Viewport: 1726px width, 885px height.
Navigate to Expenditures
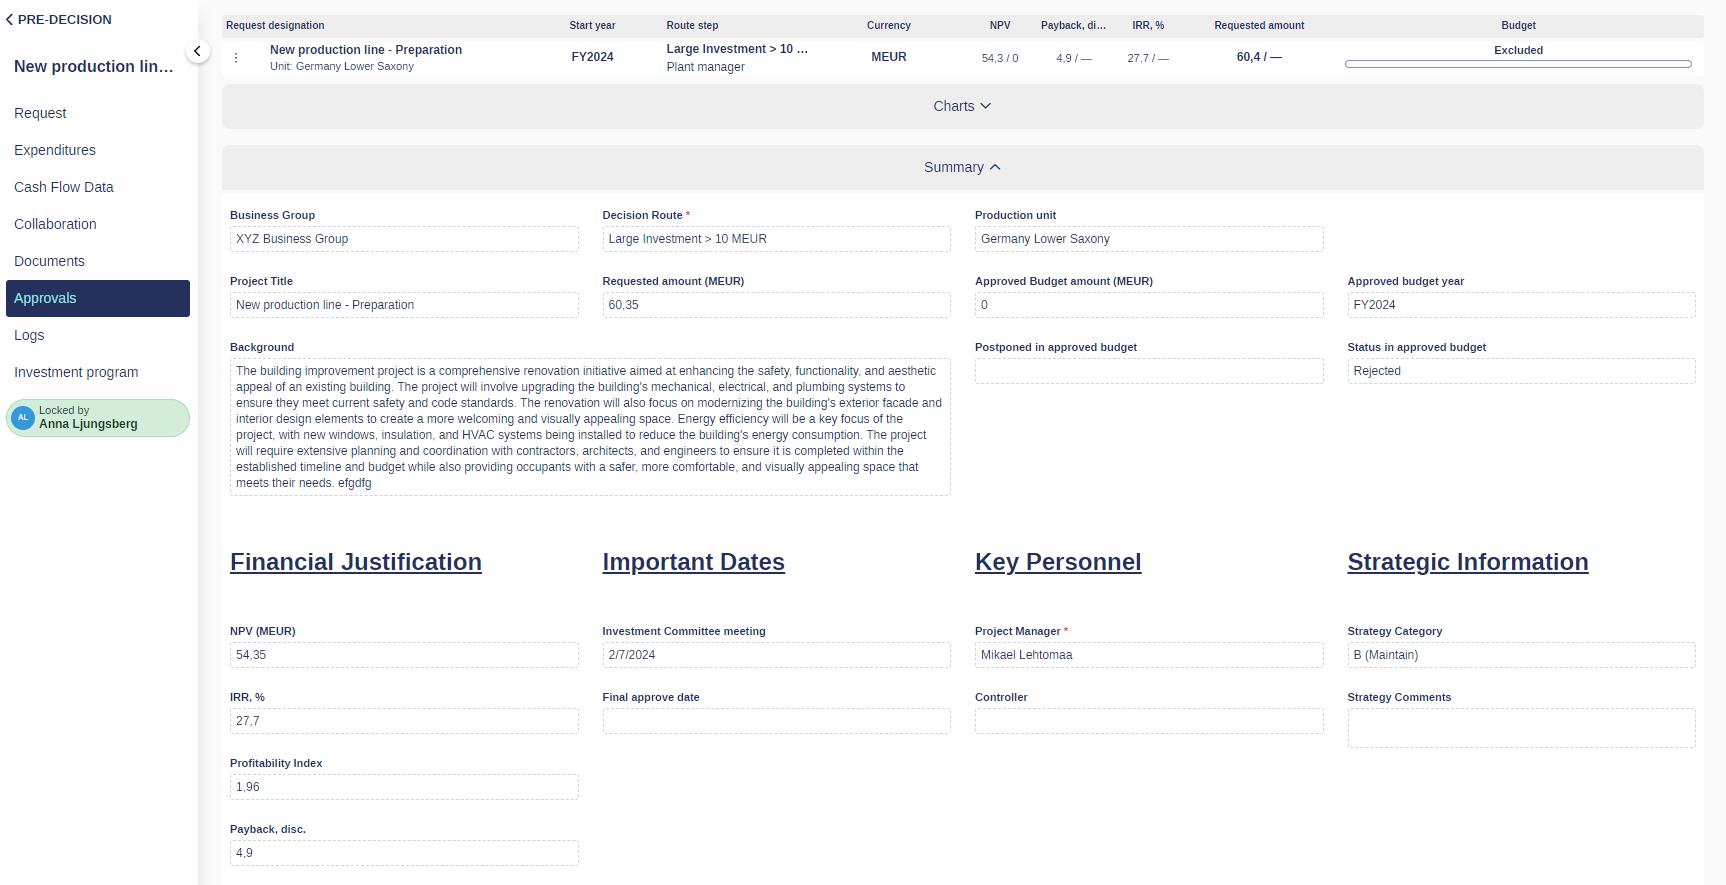pos(55,150)
